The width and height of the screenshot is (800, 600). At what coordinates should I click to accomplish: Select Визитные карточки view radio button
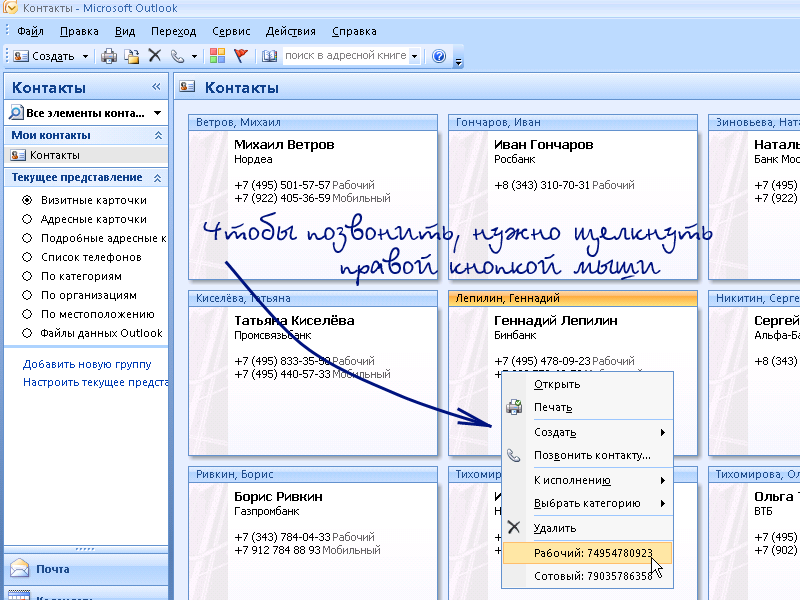coord(27,200)
